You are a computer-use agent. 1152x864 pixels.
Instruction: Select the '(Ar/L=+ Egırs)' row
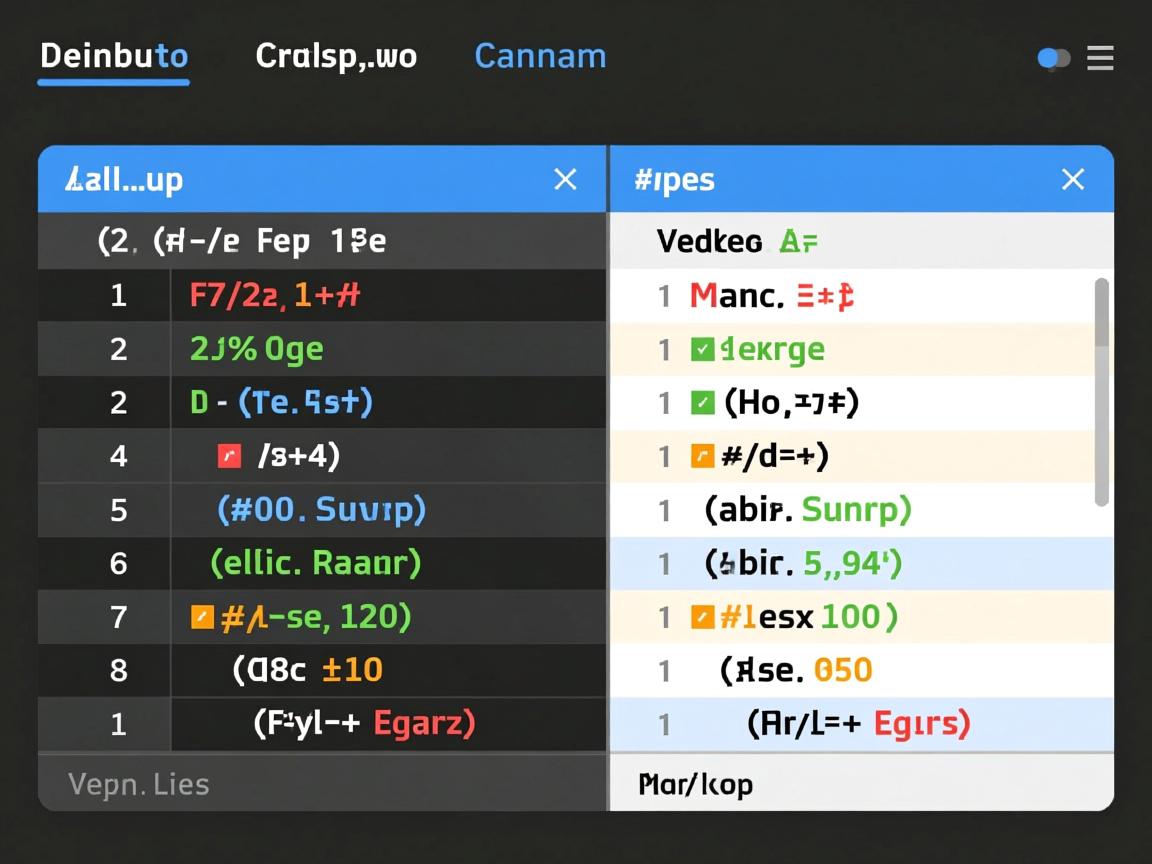(x=858, y=723)
